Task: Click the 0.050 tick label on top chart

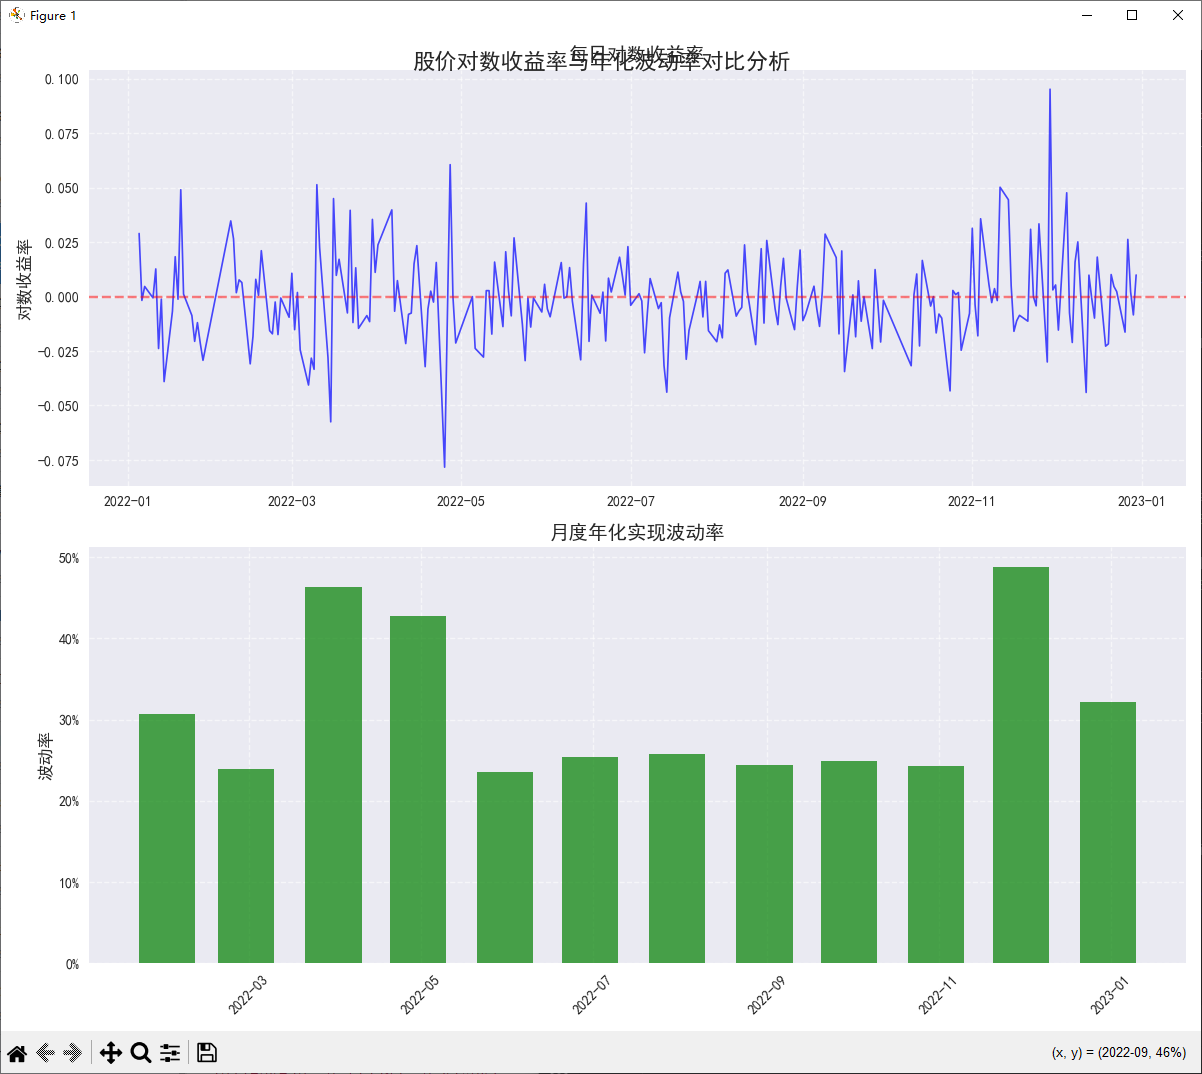Action: point(61,189)
